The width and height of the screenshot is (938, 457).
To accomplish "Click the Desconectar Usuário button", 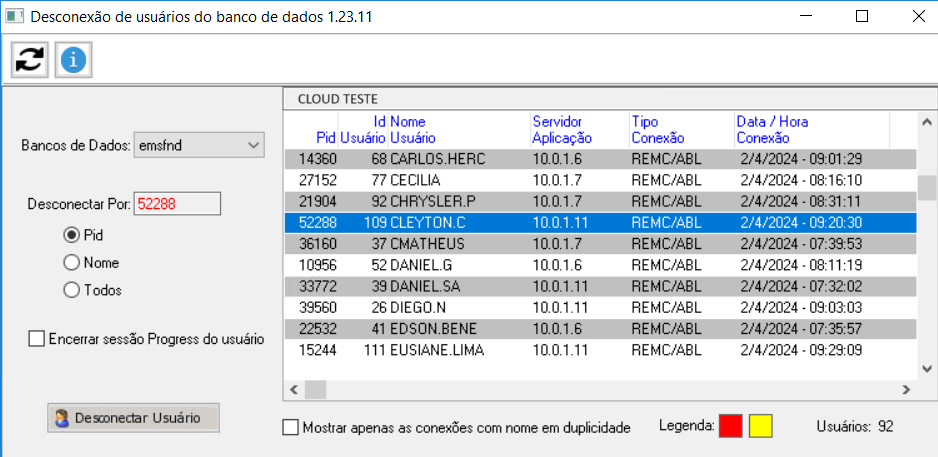I will click(133, 417).
